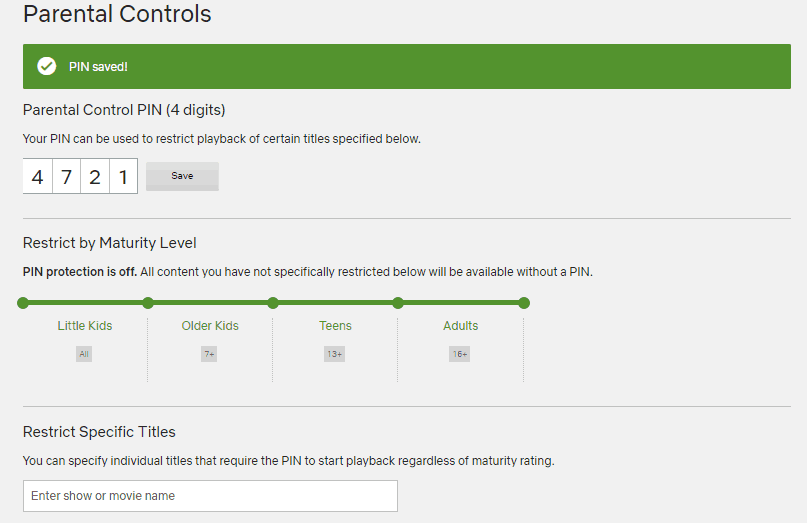The width and height of the screenshot is (807, 523).
Task: Set maturity slider to the leftmost point
Action: (23, 303)
